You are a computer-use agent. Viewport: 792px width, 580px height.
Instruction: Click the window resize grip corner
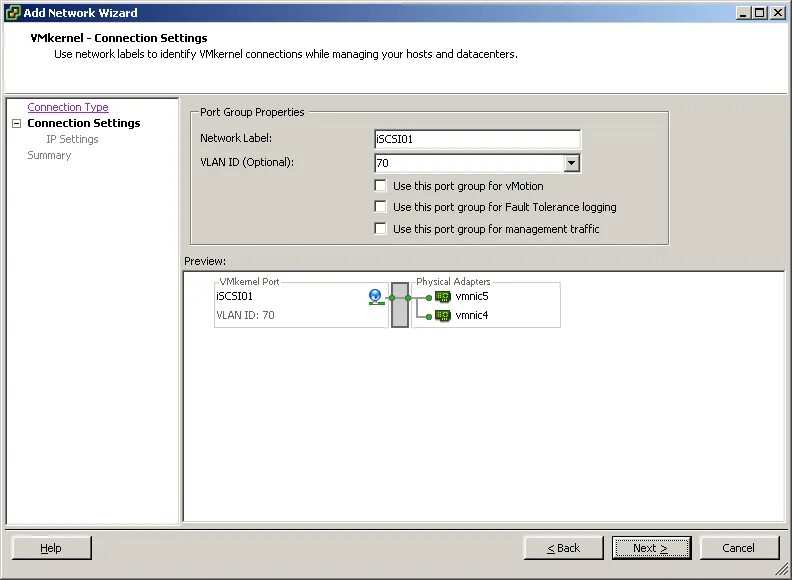[x=780, y=569]
